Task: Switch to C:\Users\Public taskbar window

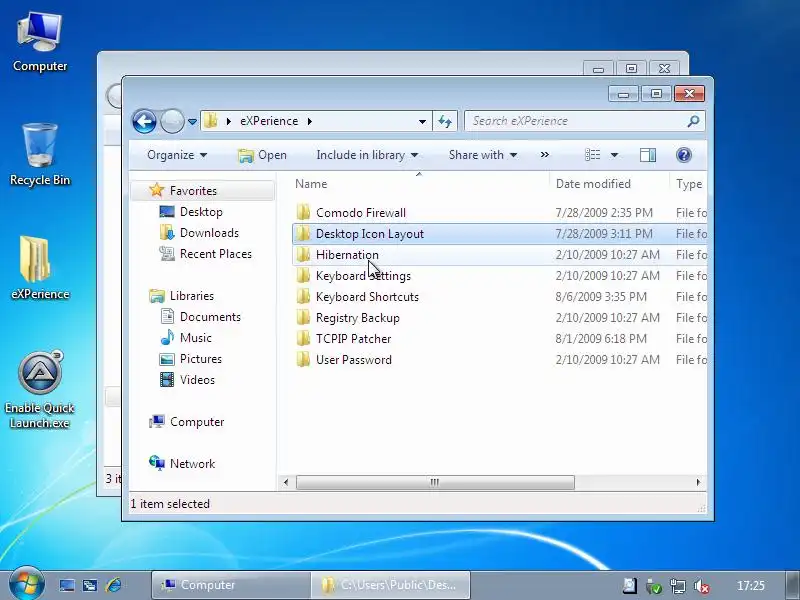Action: coord(390,585)
